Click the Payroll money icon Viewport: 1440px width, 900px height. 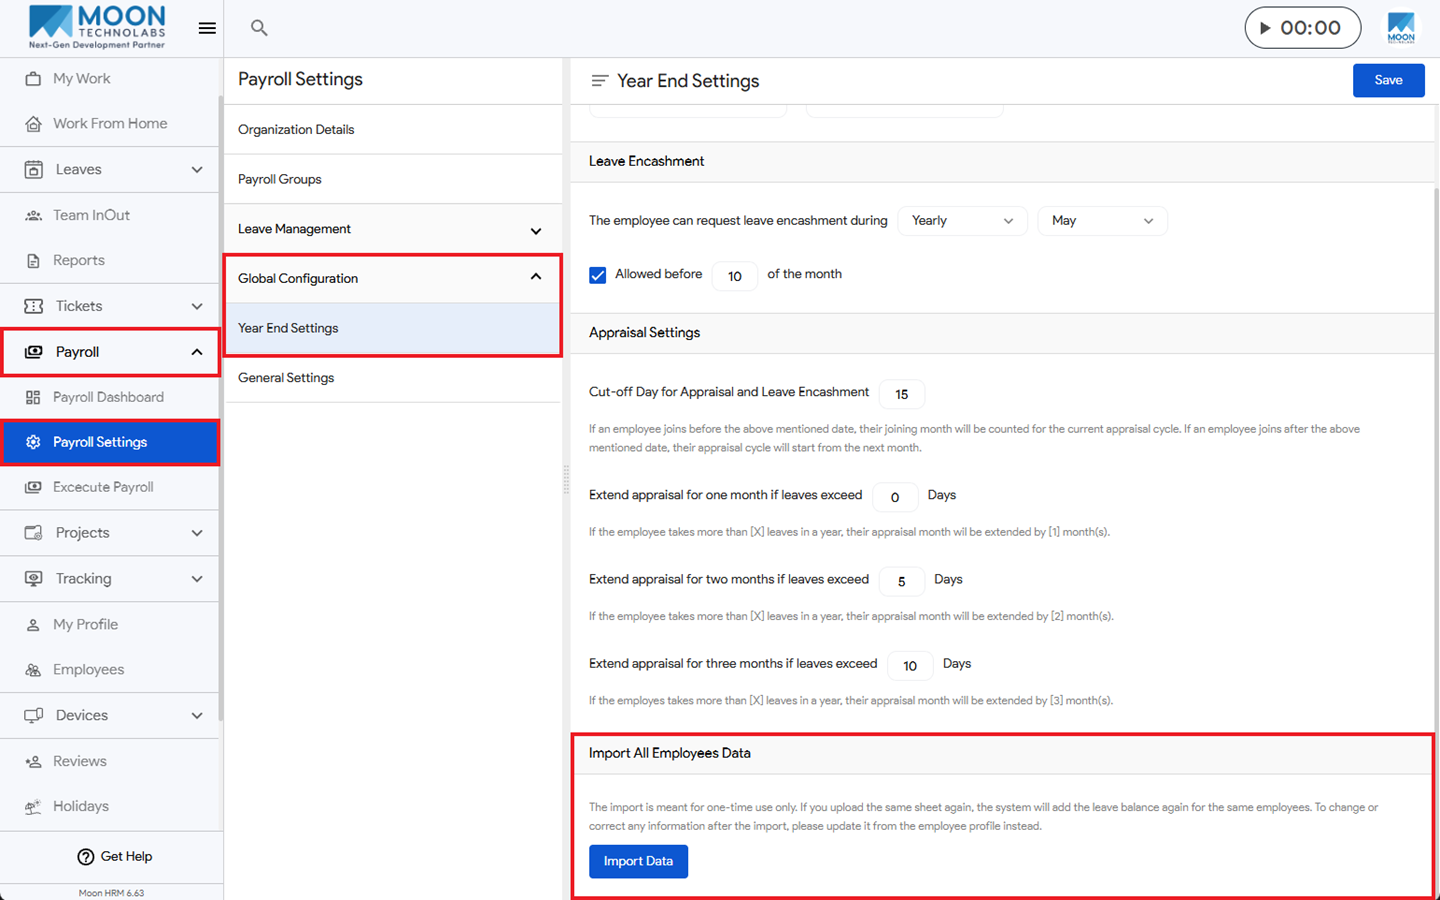click(x=33, y=352)
